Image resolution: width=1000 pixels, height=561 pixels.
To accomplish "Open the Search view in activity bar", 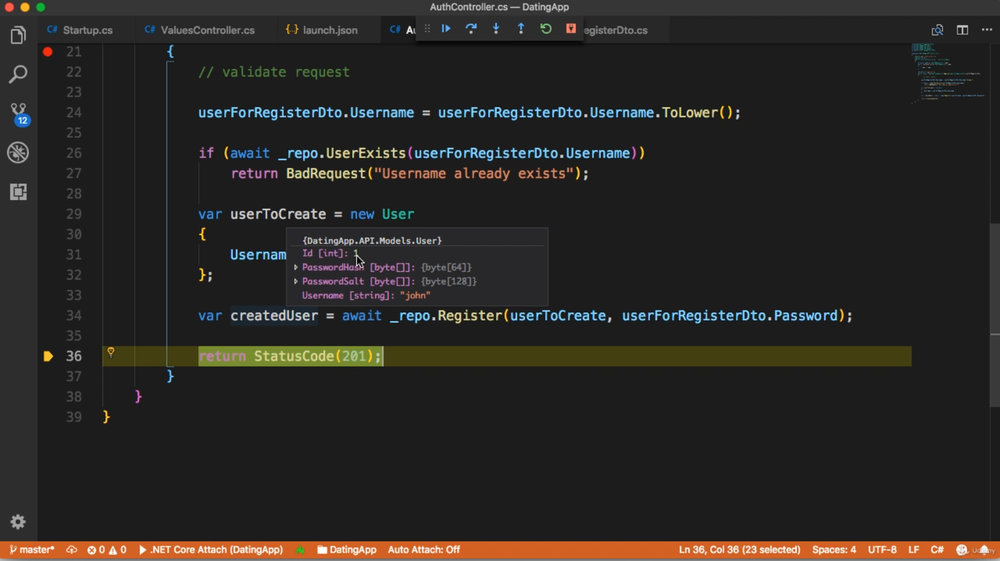I will click(x=18, y=74).
